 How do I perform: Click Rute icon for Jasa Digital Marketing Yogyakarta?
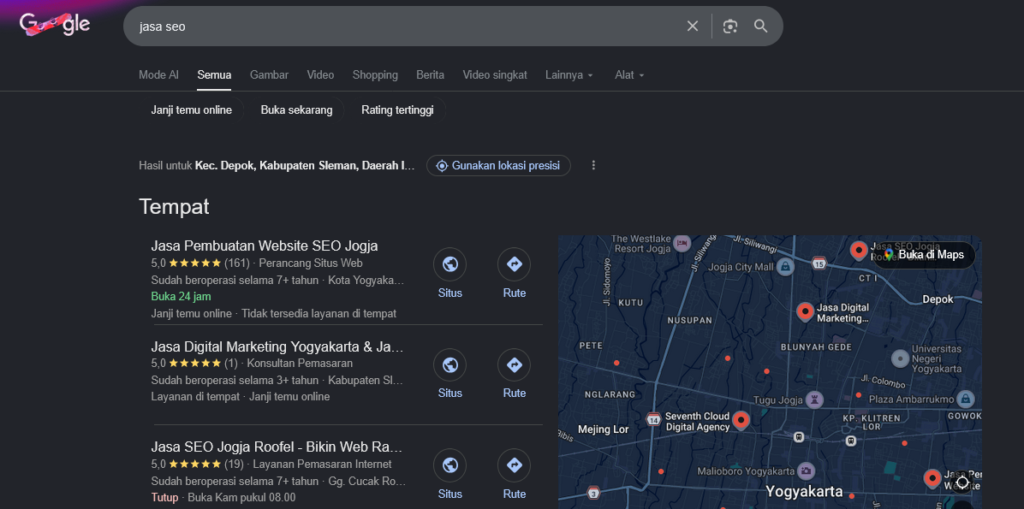(514, 365)
